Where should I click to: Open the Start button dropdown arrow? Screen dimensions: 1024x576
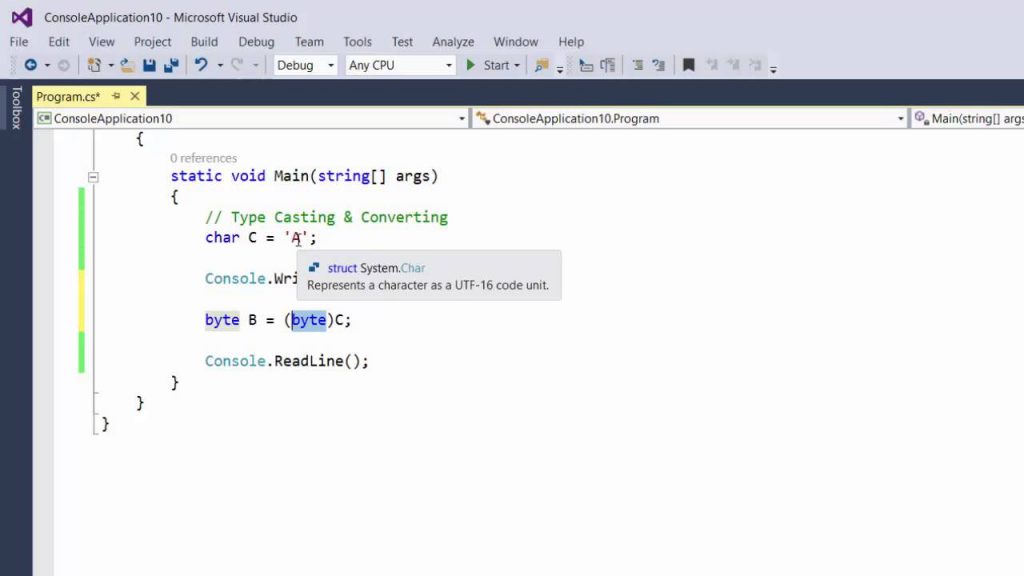click(x=517, y=65)
